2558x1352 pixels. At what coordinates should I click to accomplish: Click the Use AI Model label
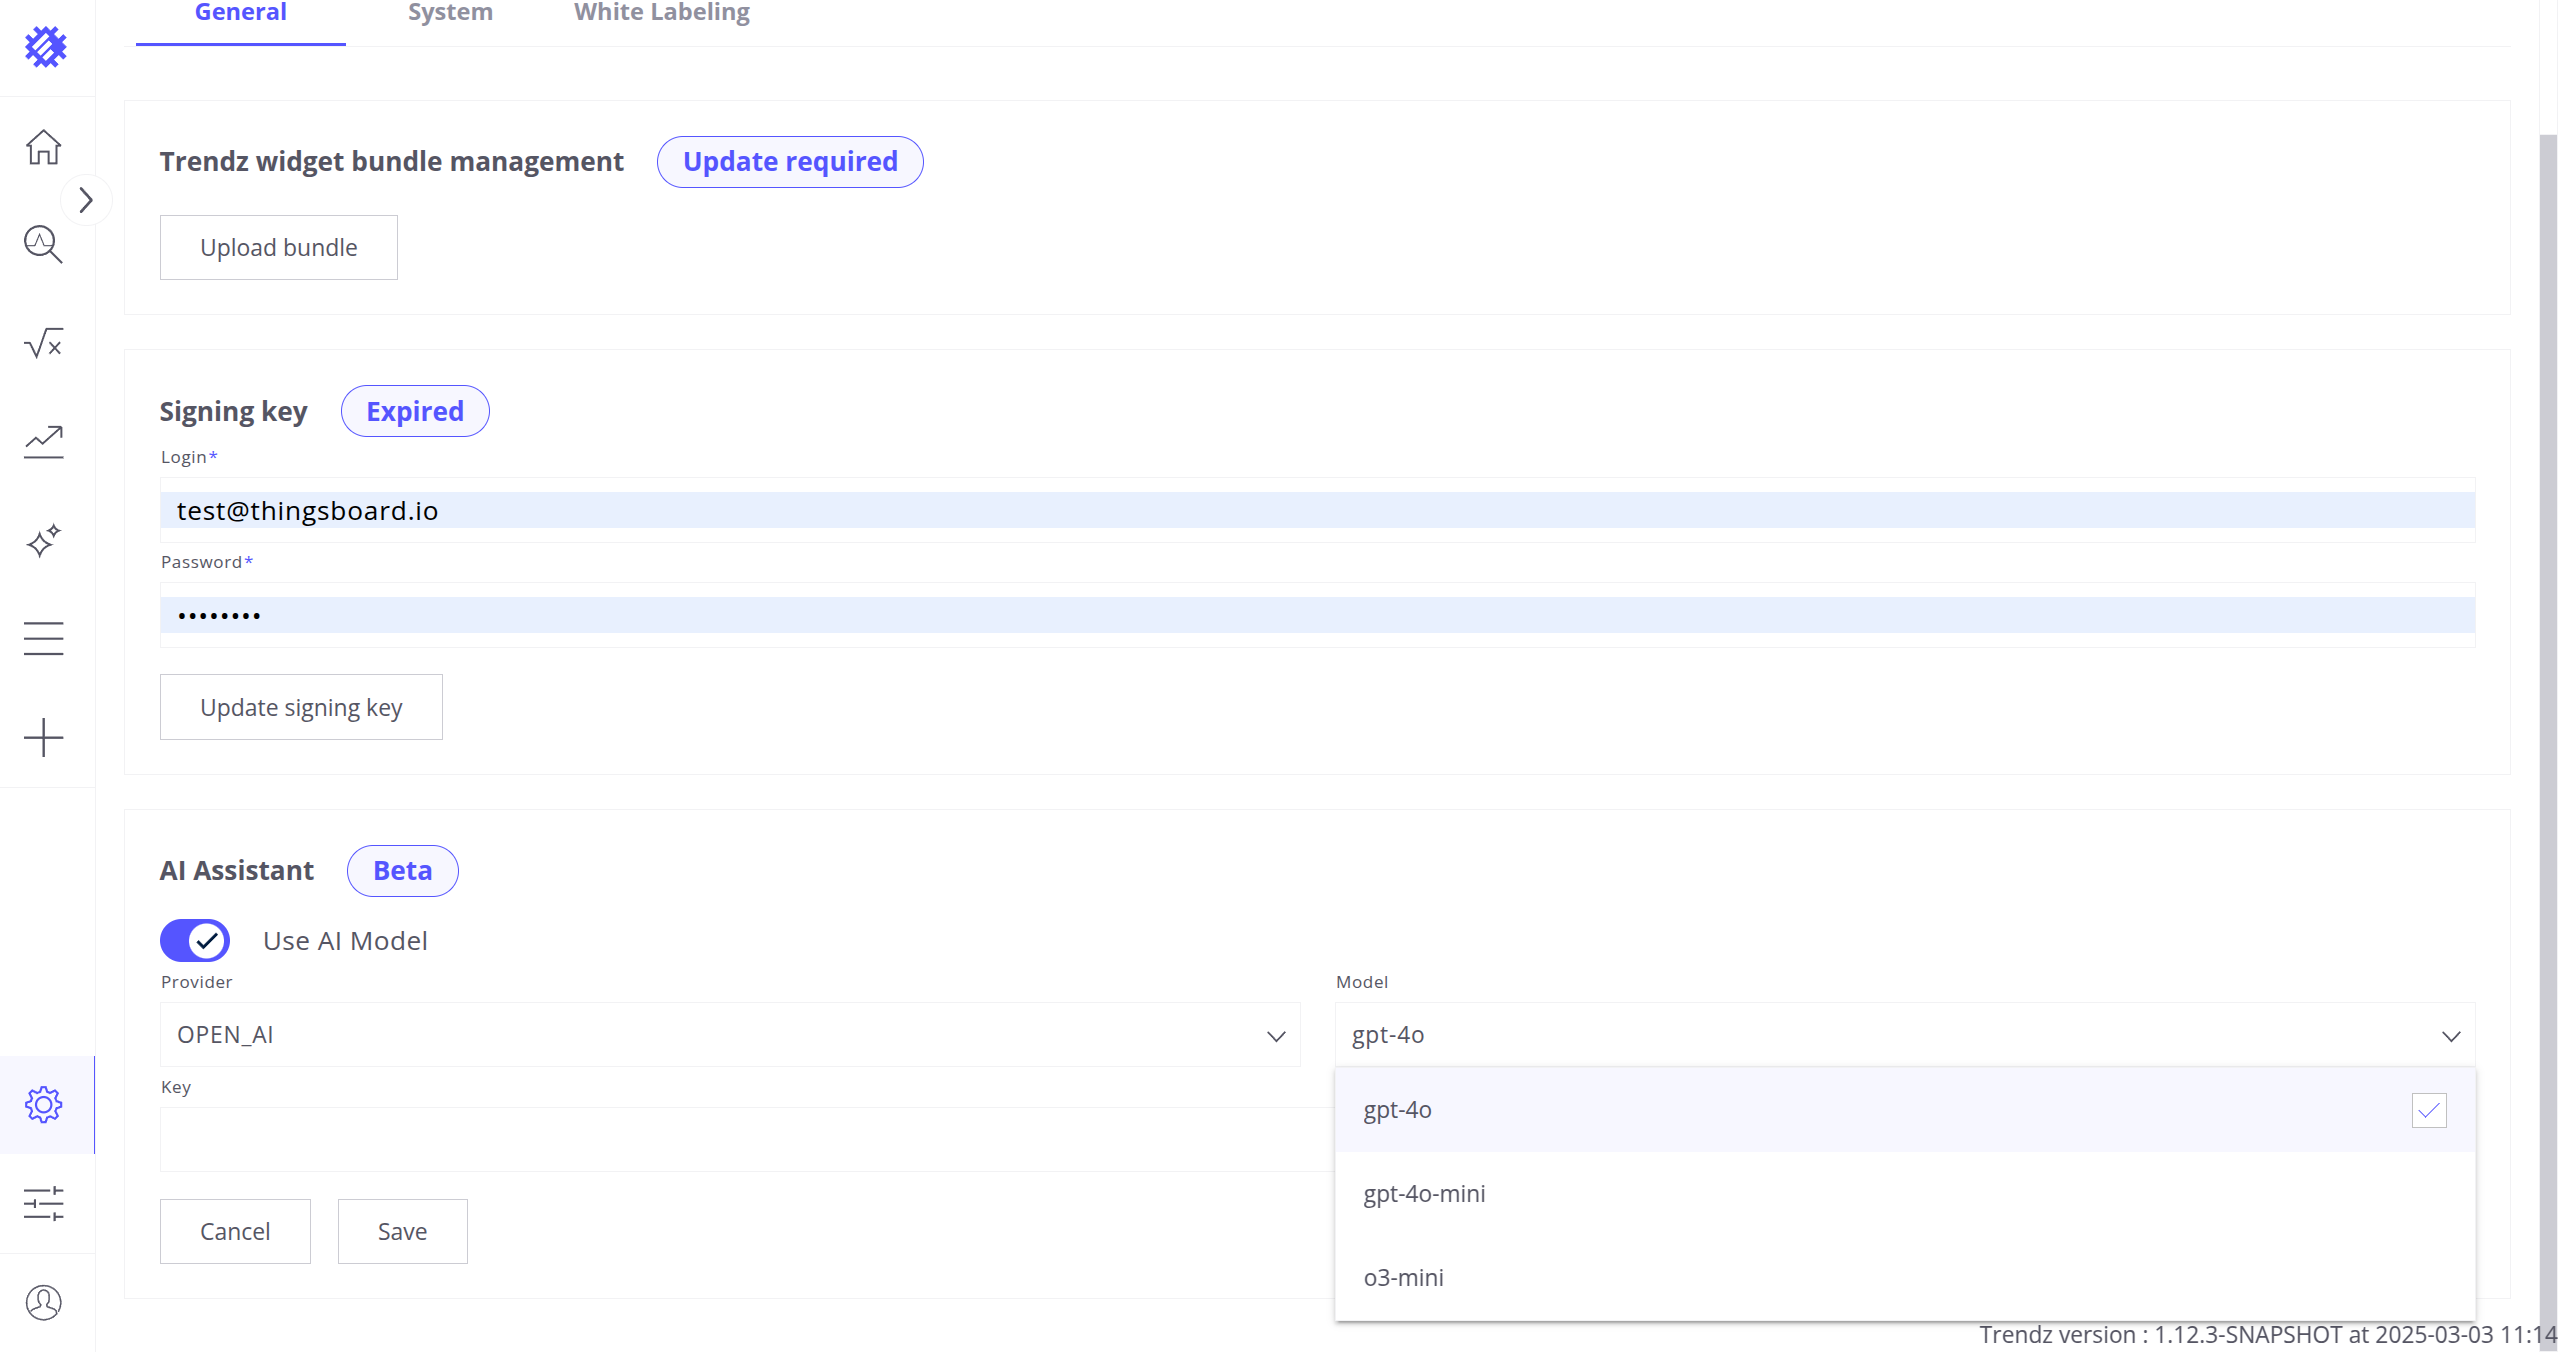pyautogui.click(x=345, y=941)
